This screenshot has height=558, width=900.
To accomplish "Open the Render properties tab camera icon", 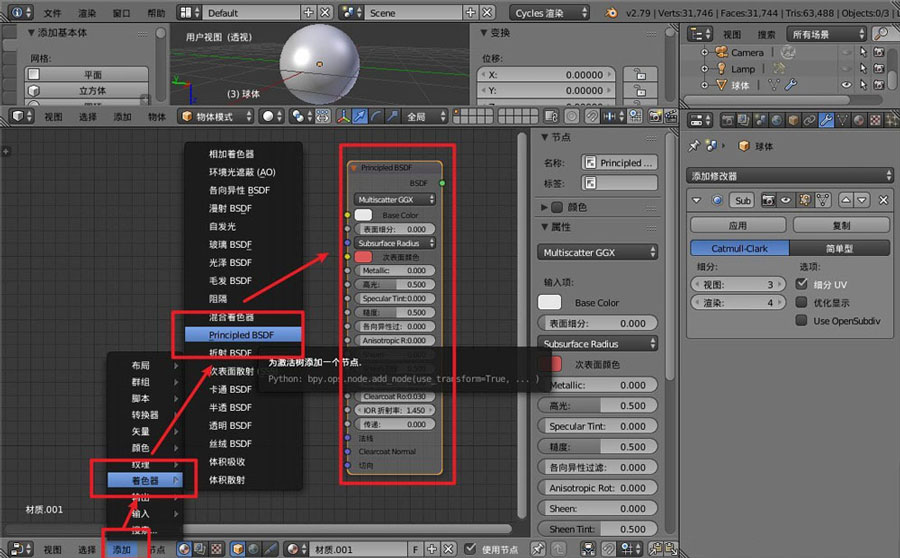I will 728,120.
